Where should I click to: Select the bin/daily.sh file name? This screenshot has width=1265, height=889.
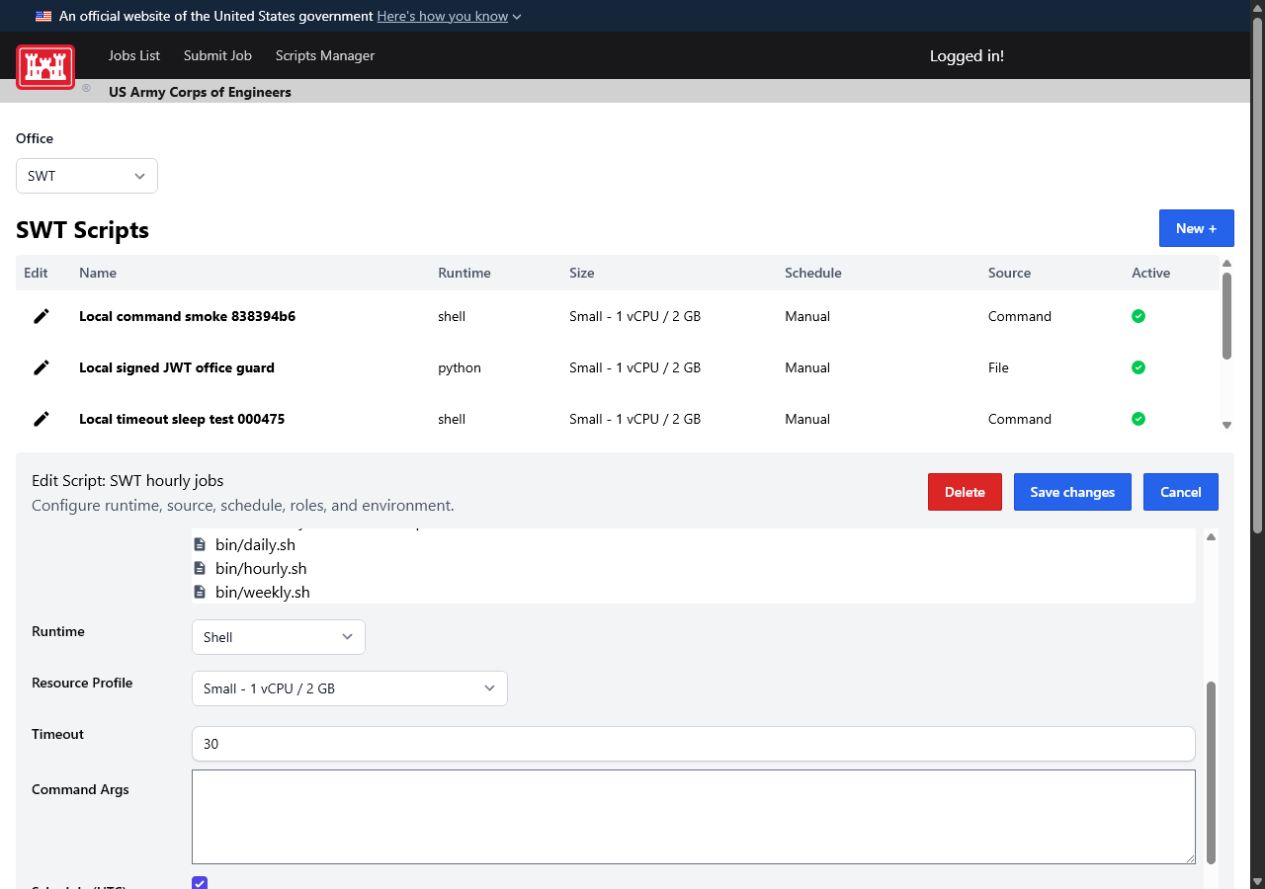(255, 545)
